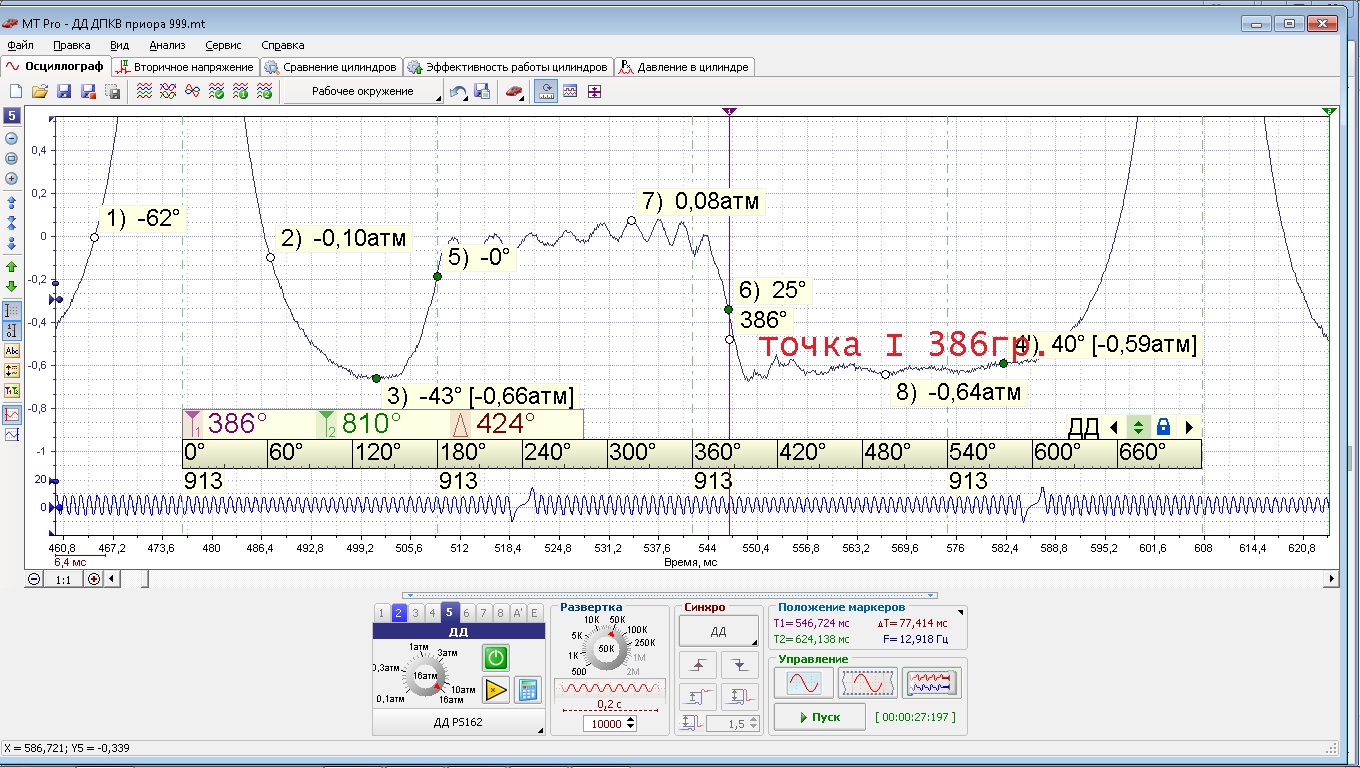Click the save-as floppy with red mark
Screen dimensions: 1360x768
88,92
